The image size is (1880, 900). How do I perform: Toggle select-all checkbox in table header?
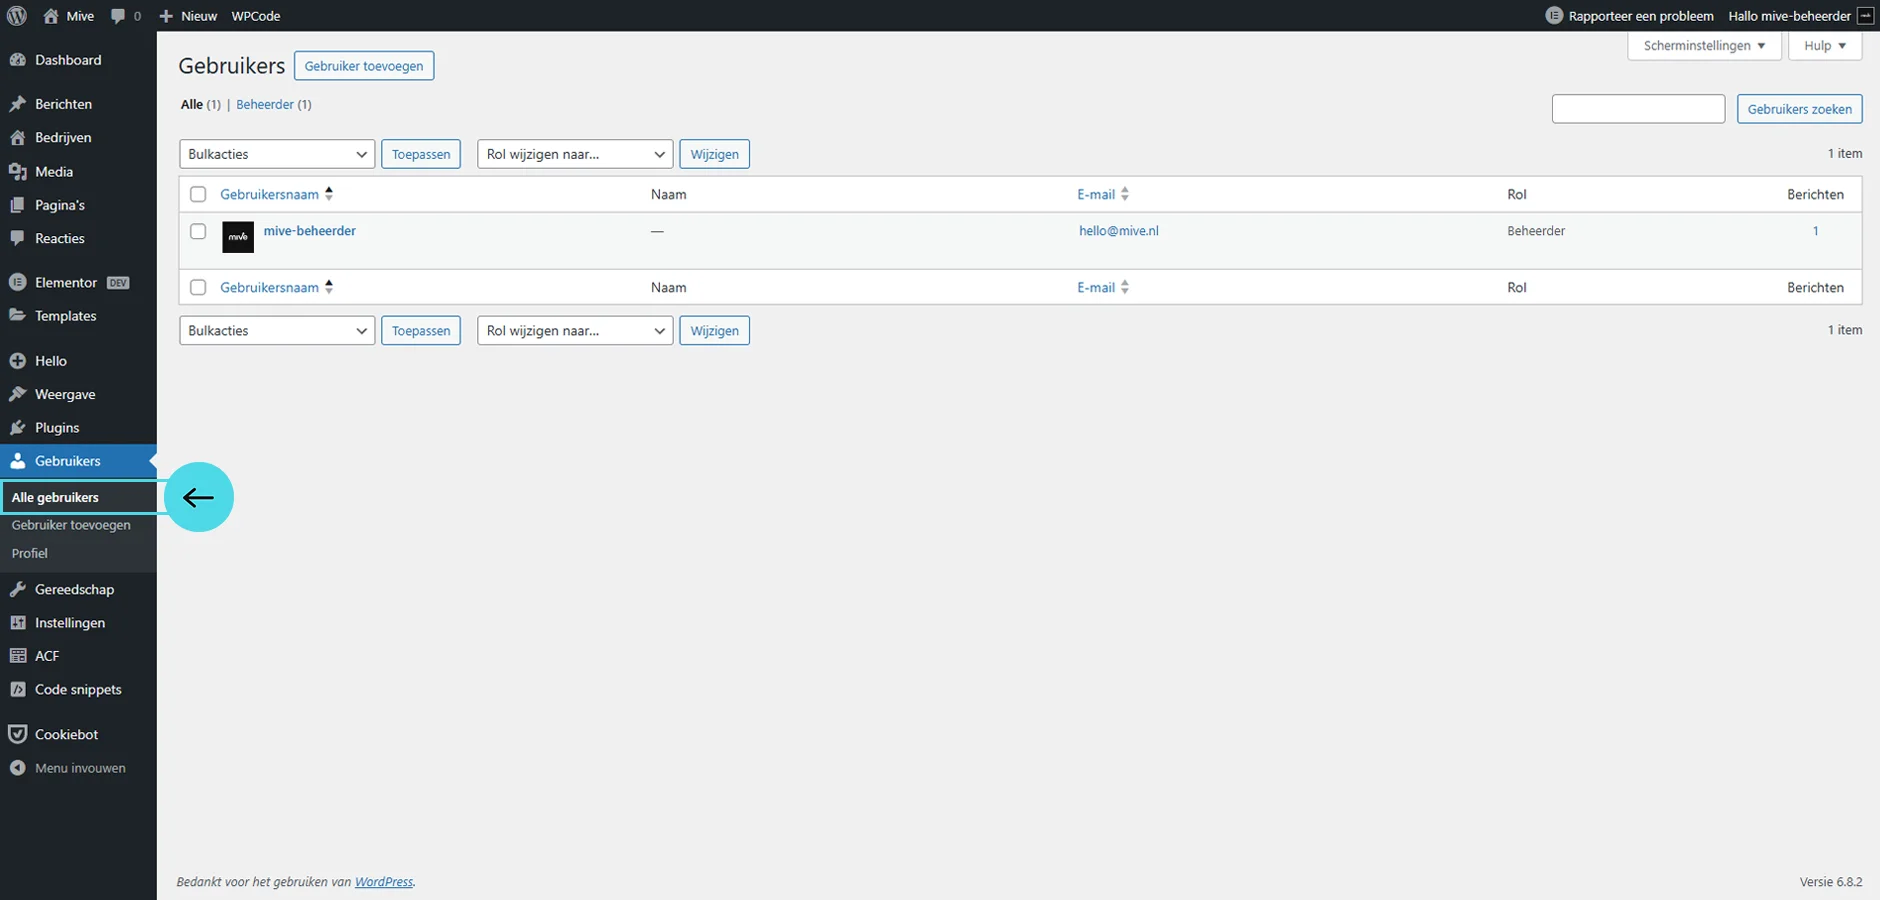(198, 194)
